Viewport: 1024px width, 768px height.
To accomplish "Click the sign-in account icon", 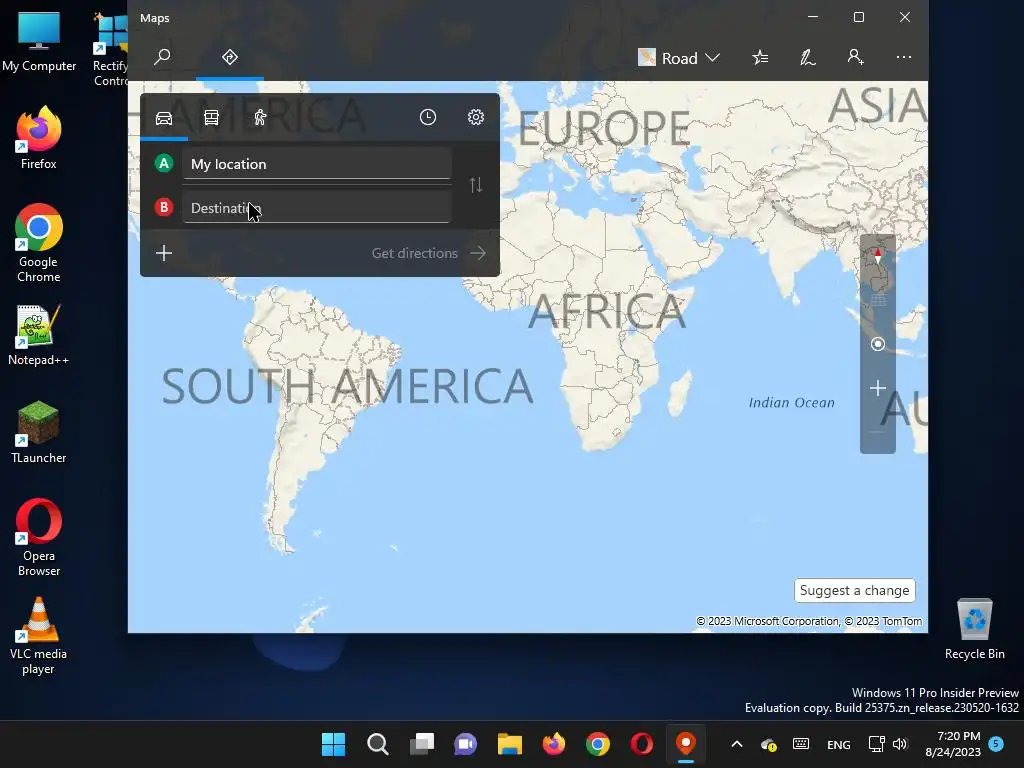I will (x=856, y=57).
